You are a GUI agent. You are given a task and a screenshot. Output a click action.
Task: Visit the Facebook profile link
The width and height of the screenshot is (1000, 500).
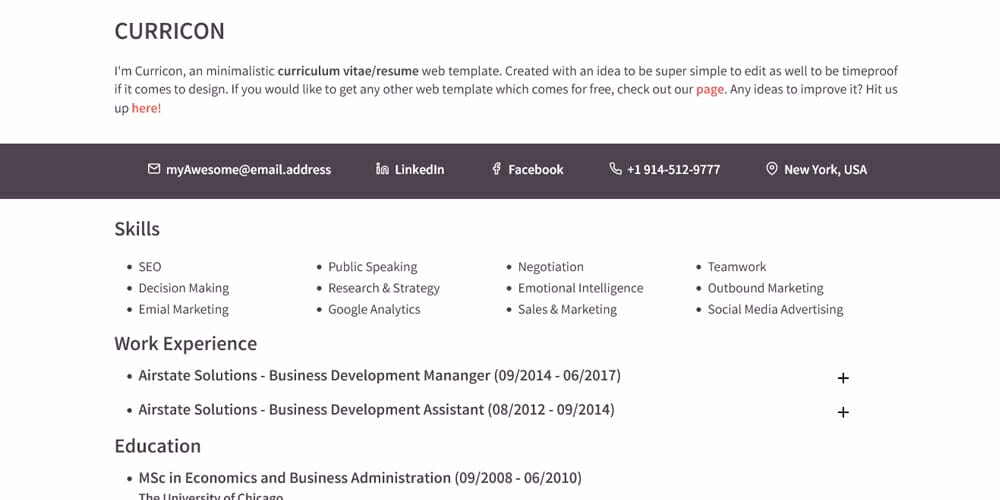[536, 170]
